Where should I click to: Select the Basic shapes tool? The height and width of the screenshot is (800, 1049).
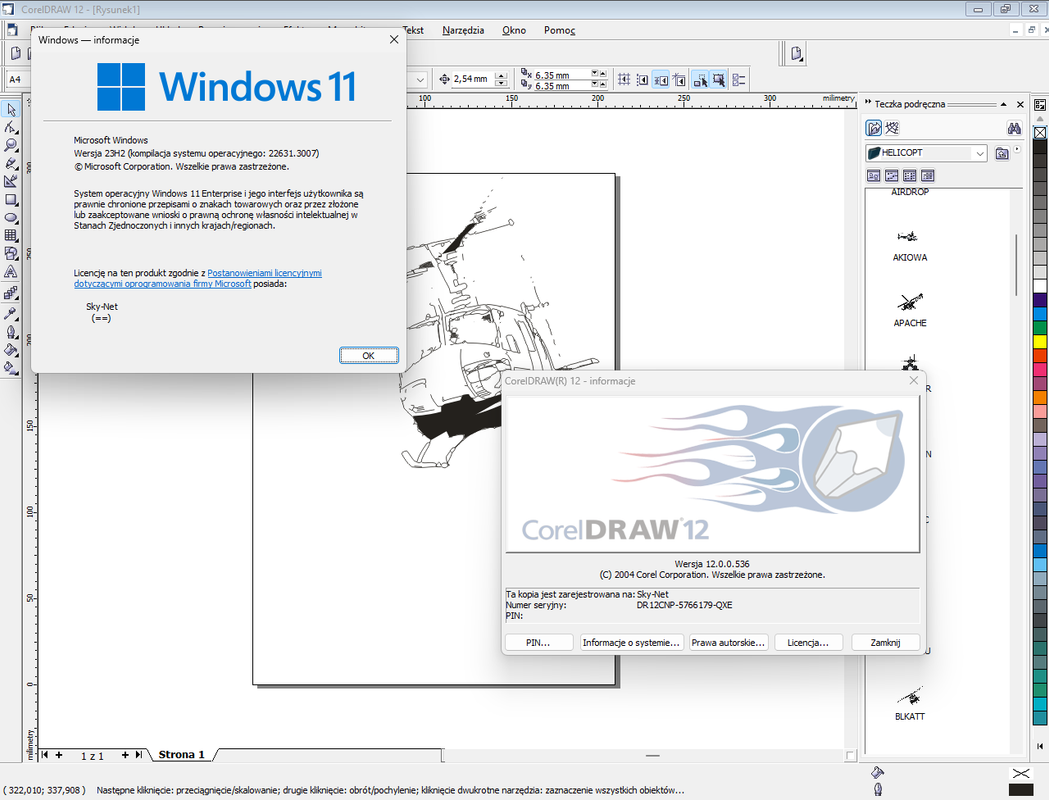coord(11,254)
